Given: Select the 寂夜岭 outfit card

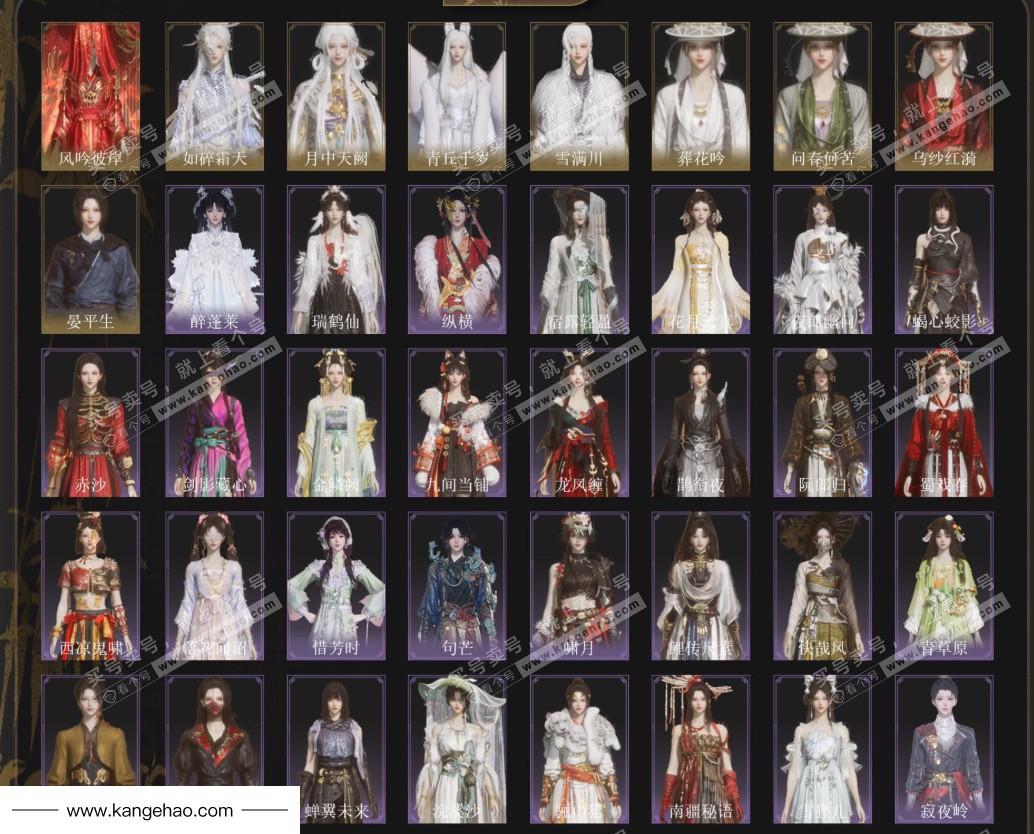Looking at the screenshot, I should point(944,748).
